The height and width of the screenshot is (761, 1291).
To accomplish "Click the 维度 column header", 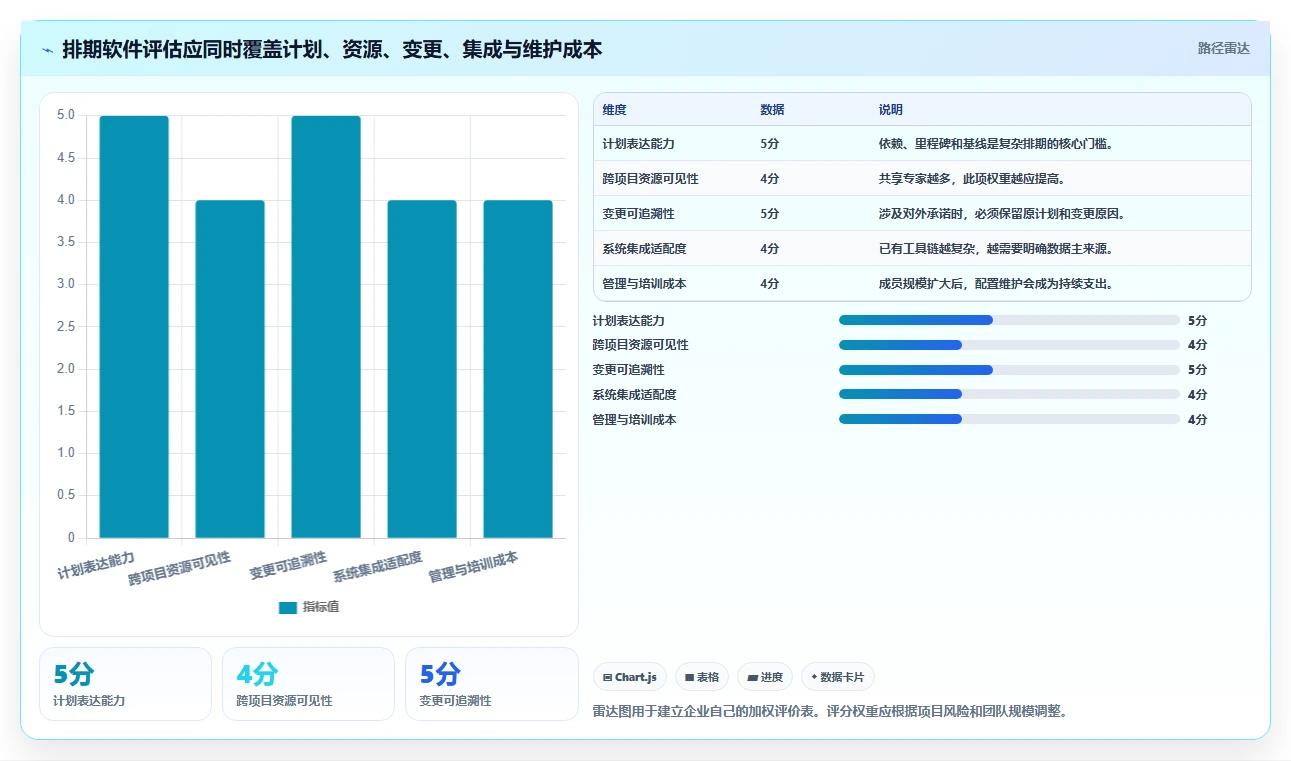I will pos(615,110).
